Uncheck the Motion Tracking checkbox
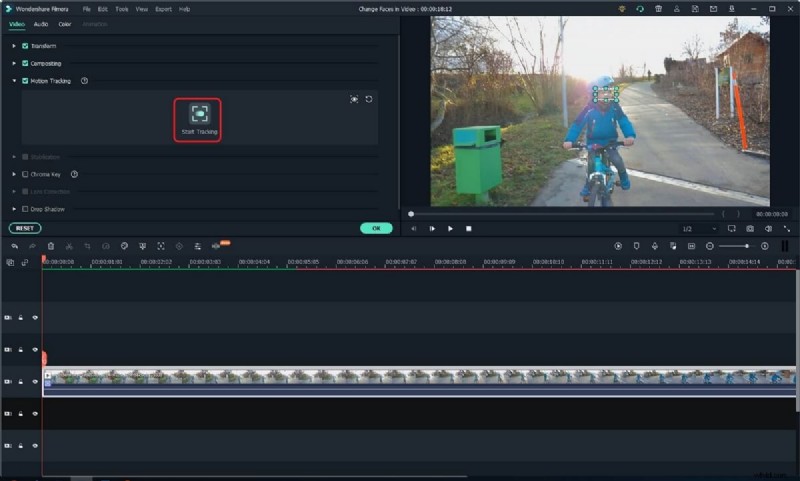The height and width of the screenshot is (481, 800). pos(25,81)
